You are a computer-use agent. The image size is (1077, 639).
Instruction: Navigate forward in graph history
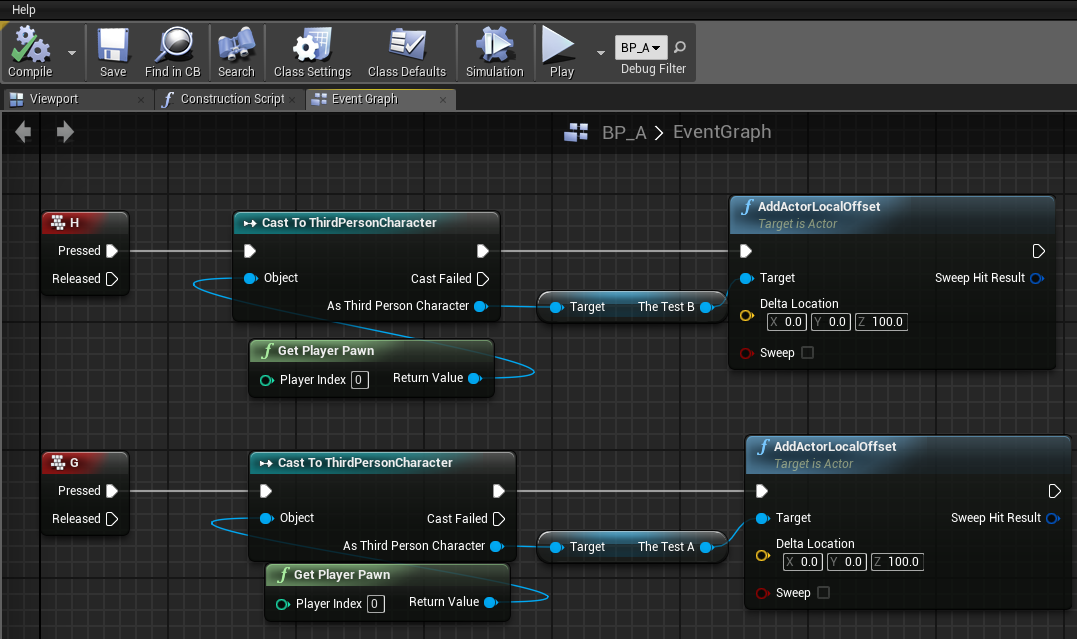tap(65, 131)
